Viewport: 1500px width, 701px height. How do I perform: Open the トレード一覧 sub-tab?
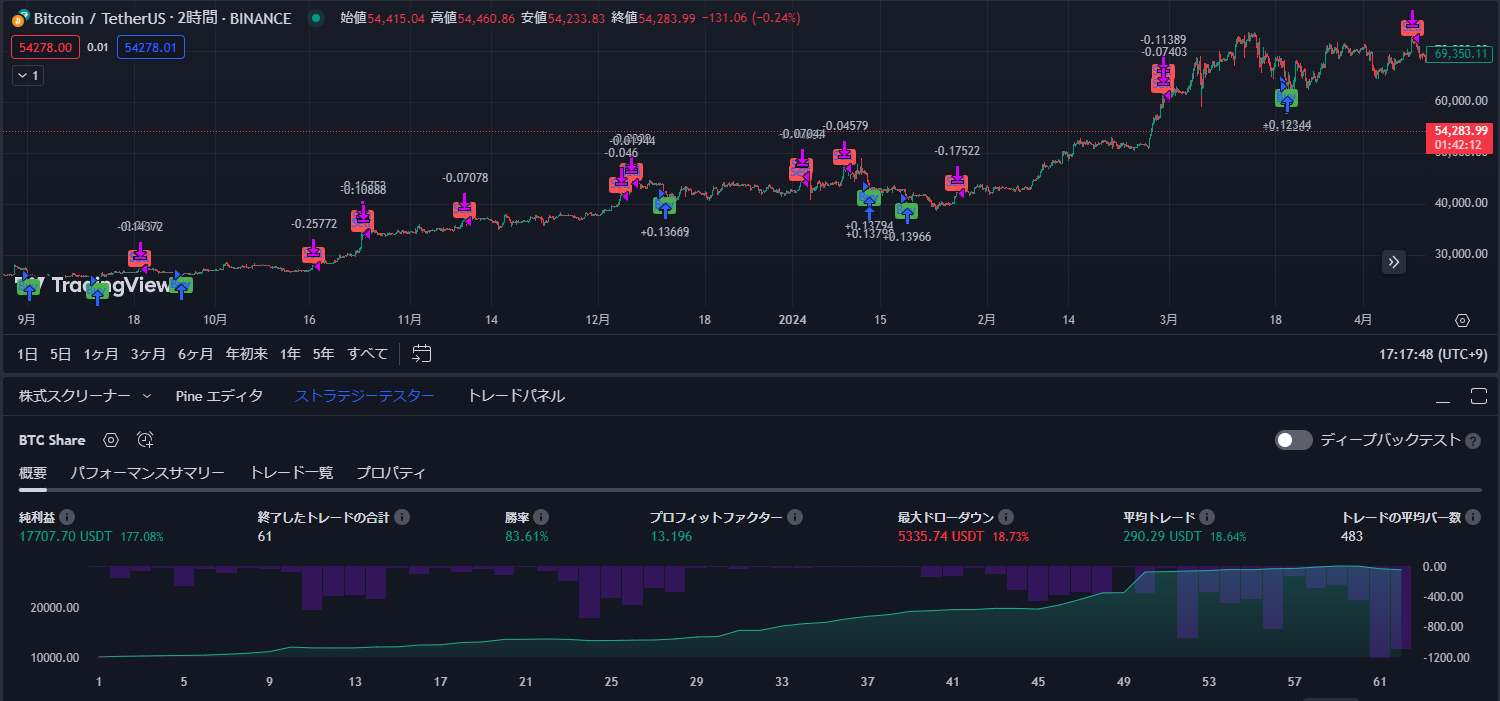pyautogui.click(x=291, y=473)
